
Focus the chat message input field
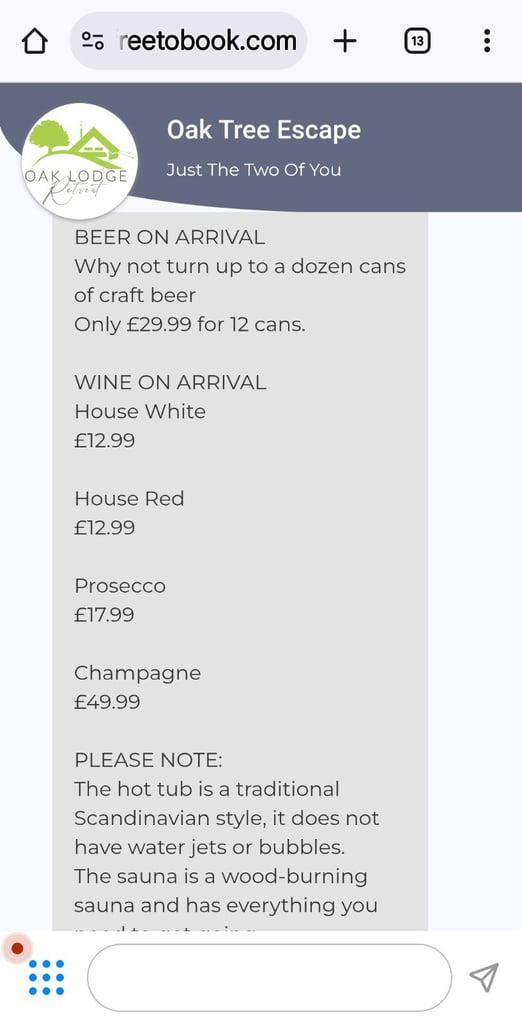[x=269, y=978]
